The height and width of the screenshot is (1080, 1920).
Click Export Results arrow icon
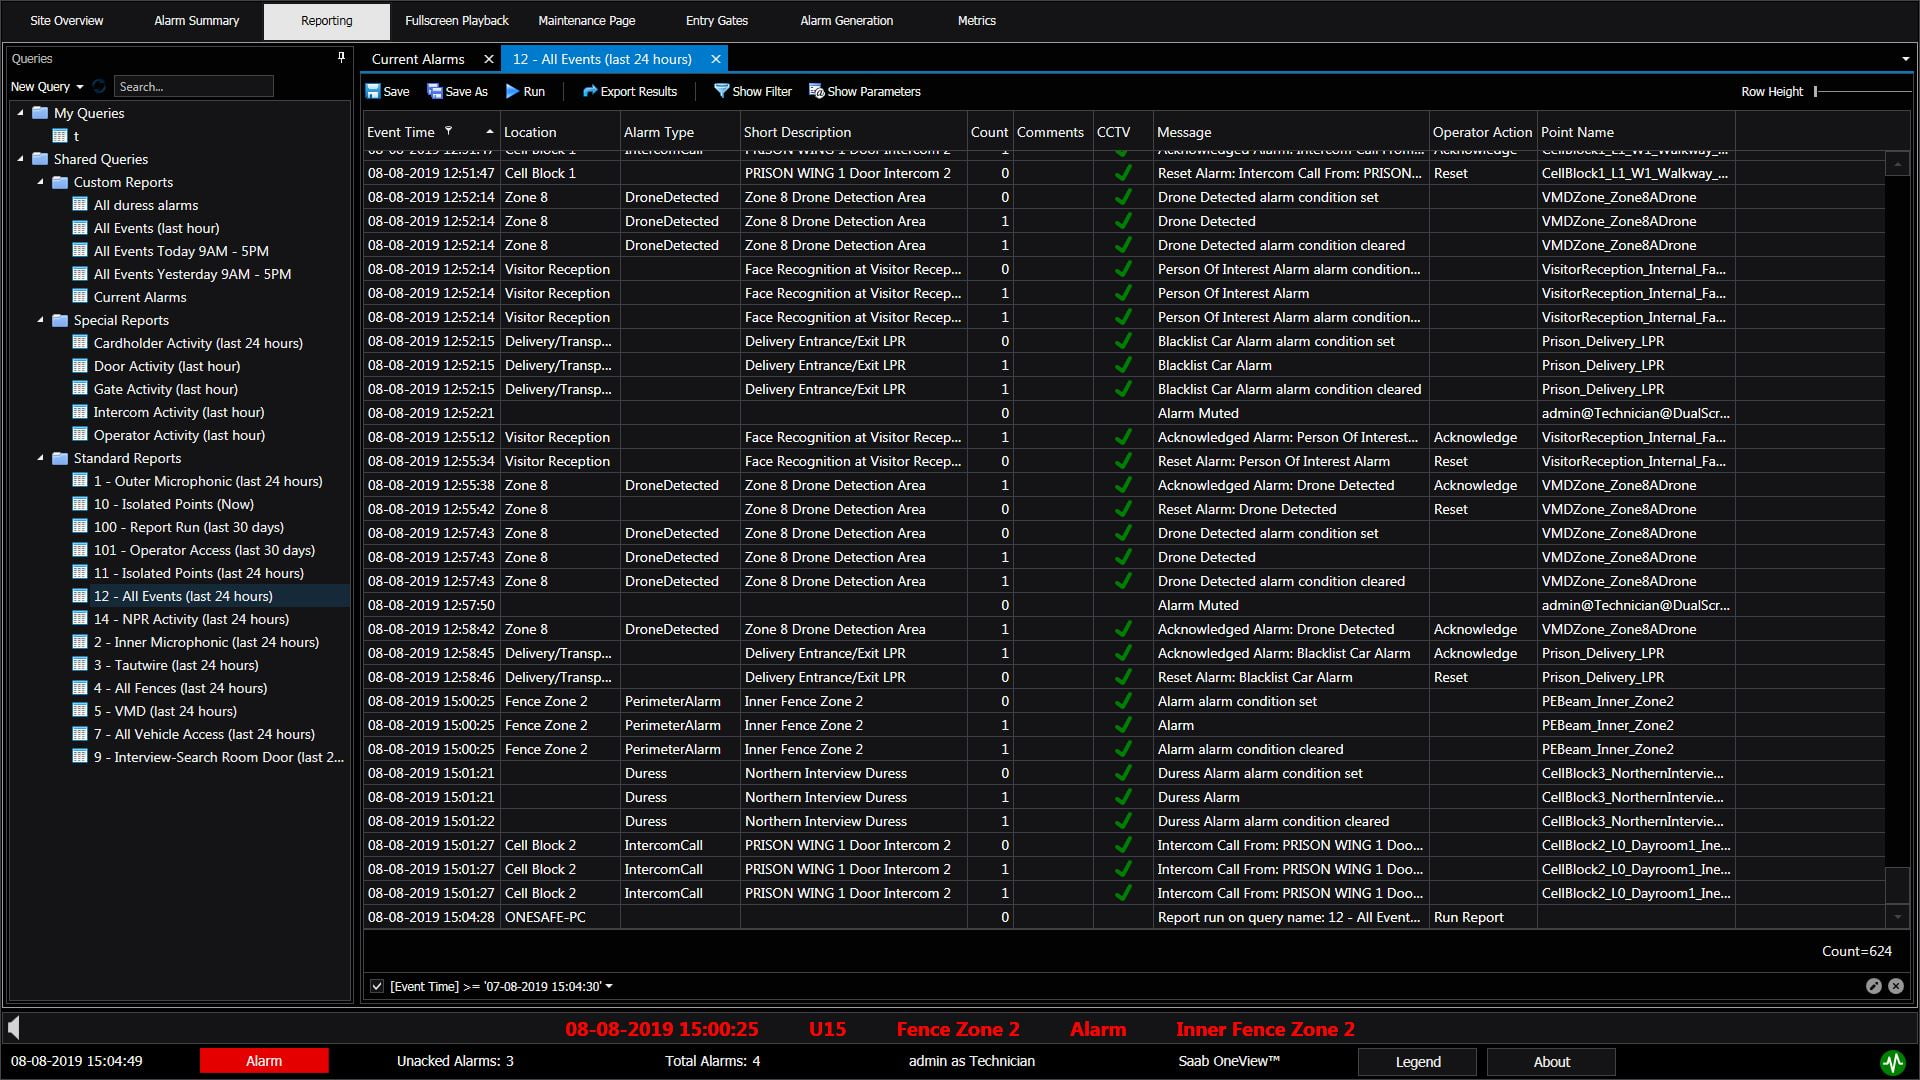tap(590, 91)
